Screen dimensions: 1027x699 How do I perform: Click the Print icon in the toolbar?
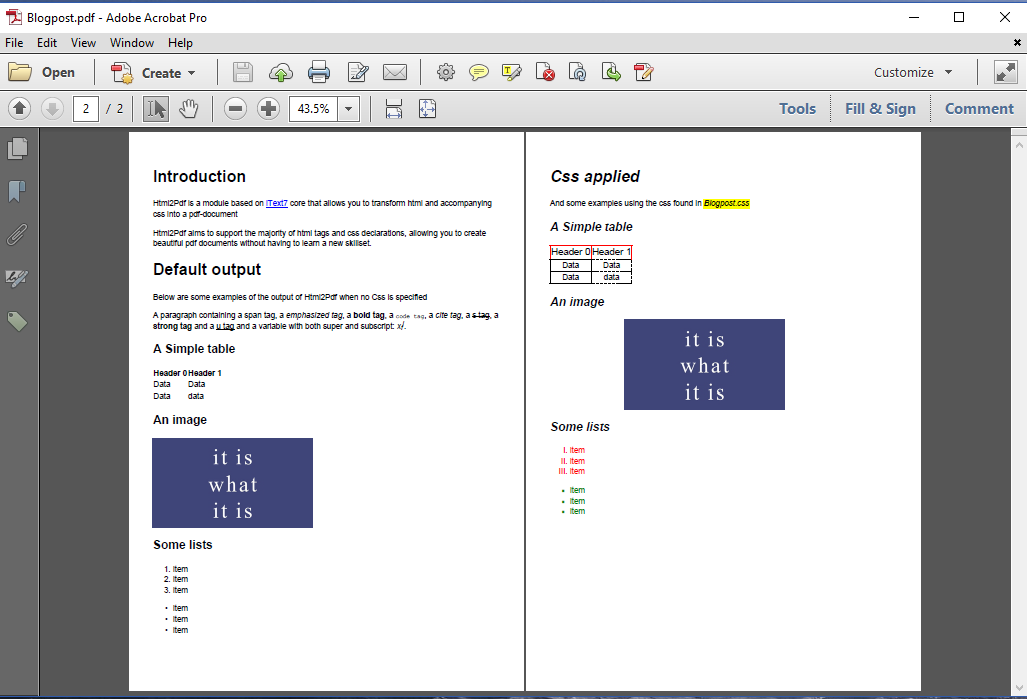pos(319,72)
